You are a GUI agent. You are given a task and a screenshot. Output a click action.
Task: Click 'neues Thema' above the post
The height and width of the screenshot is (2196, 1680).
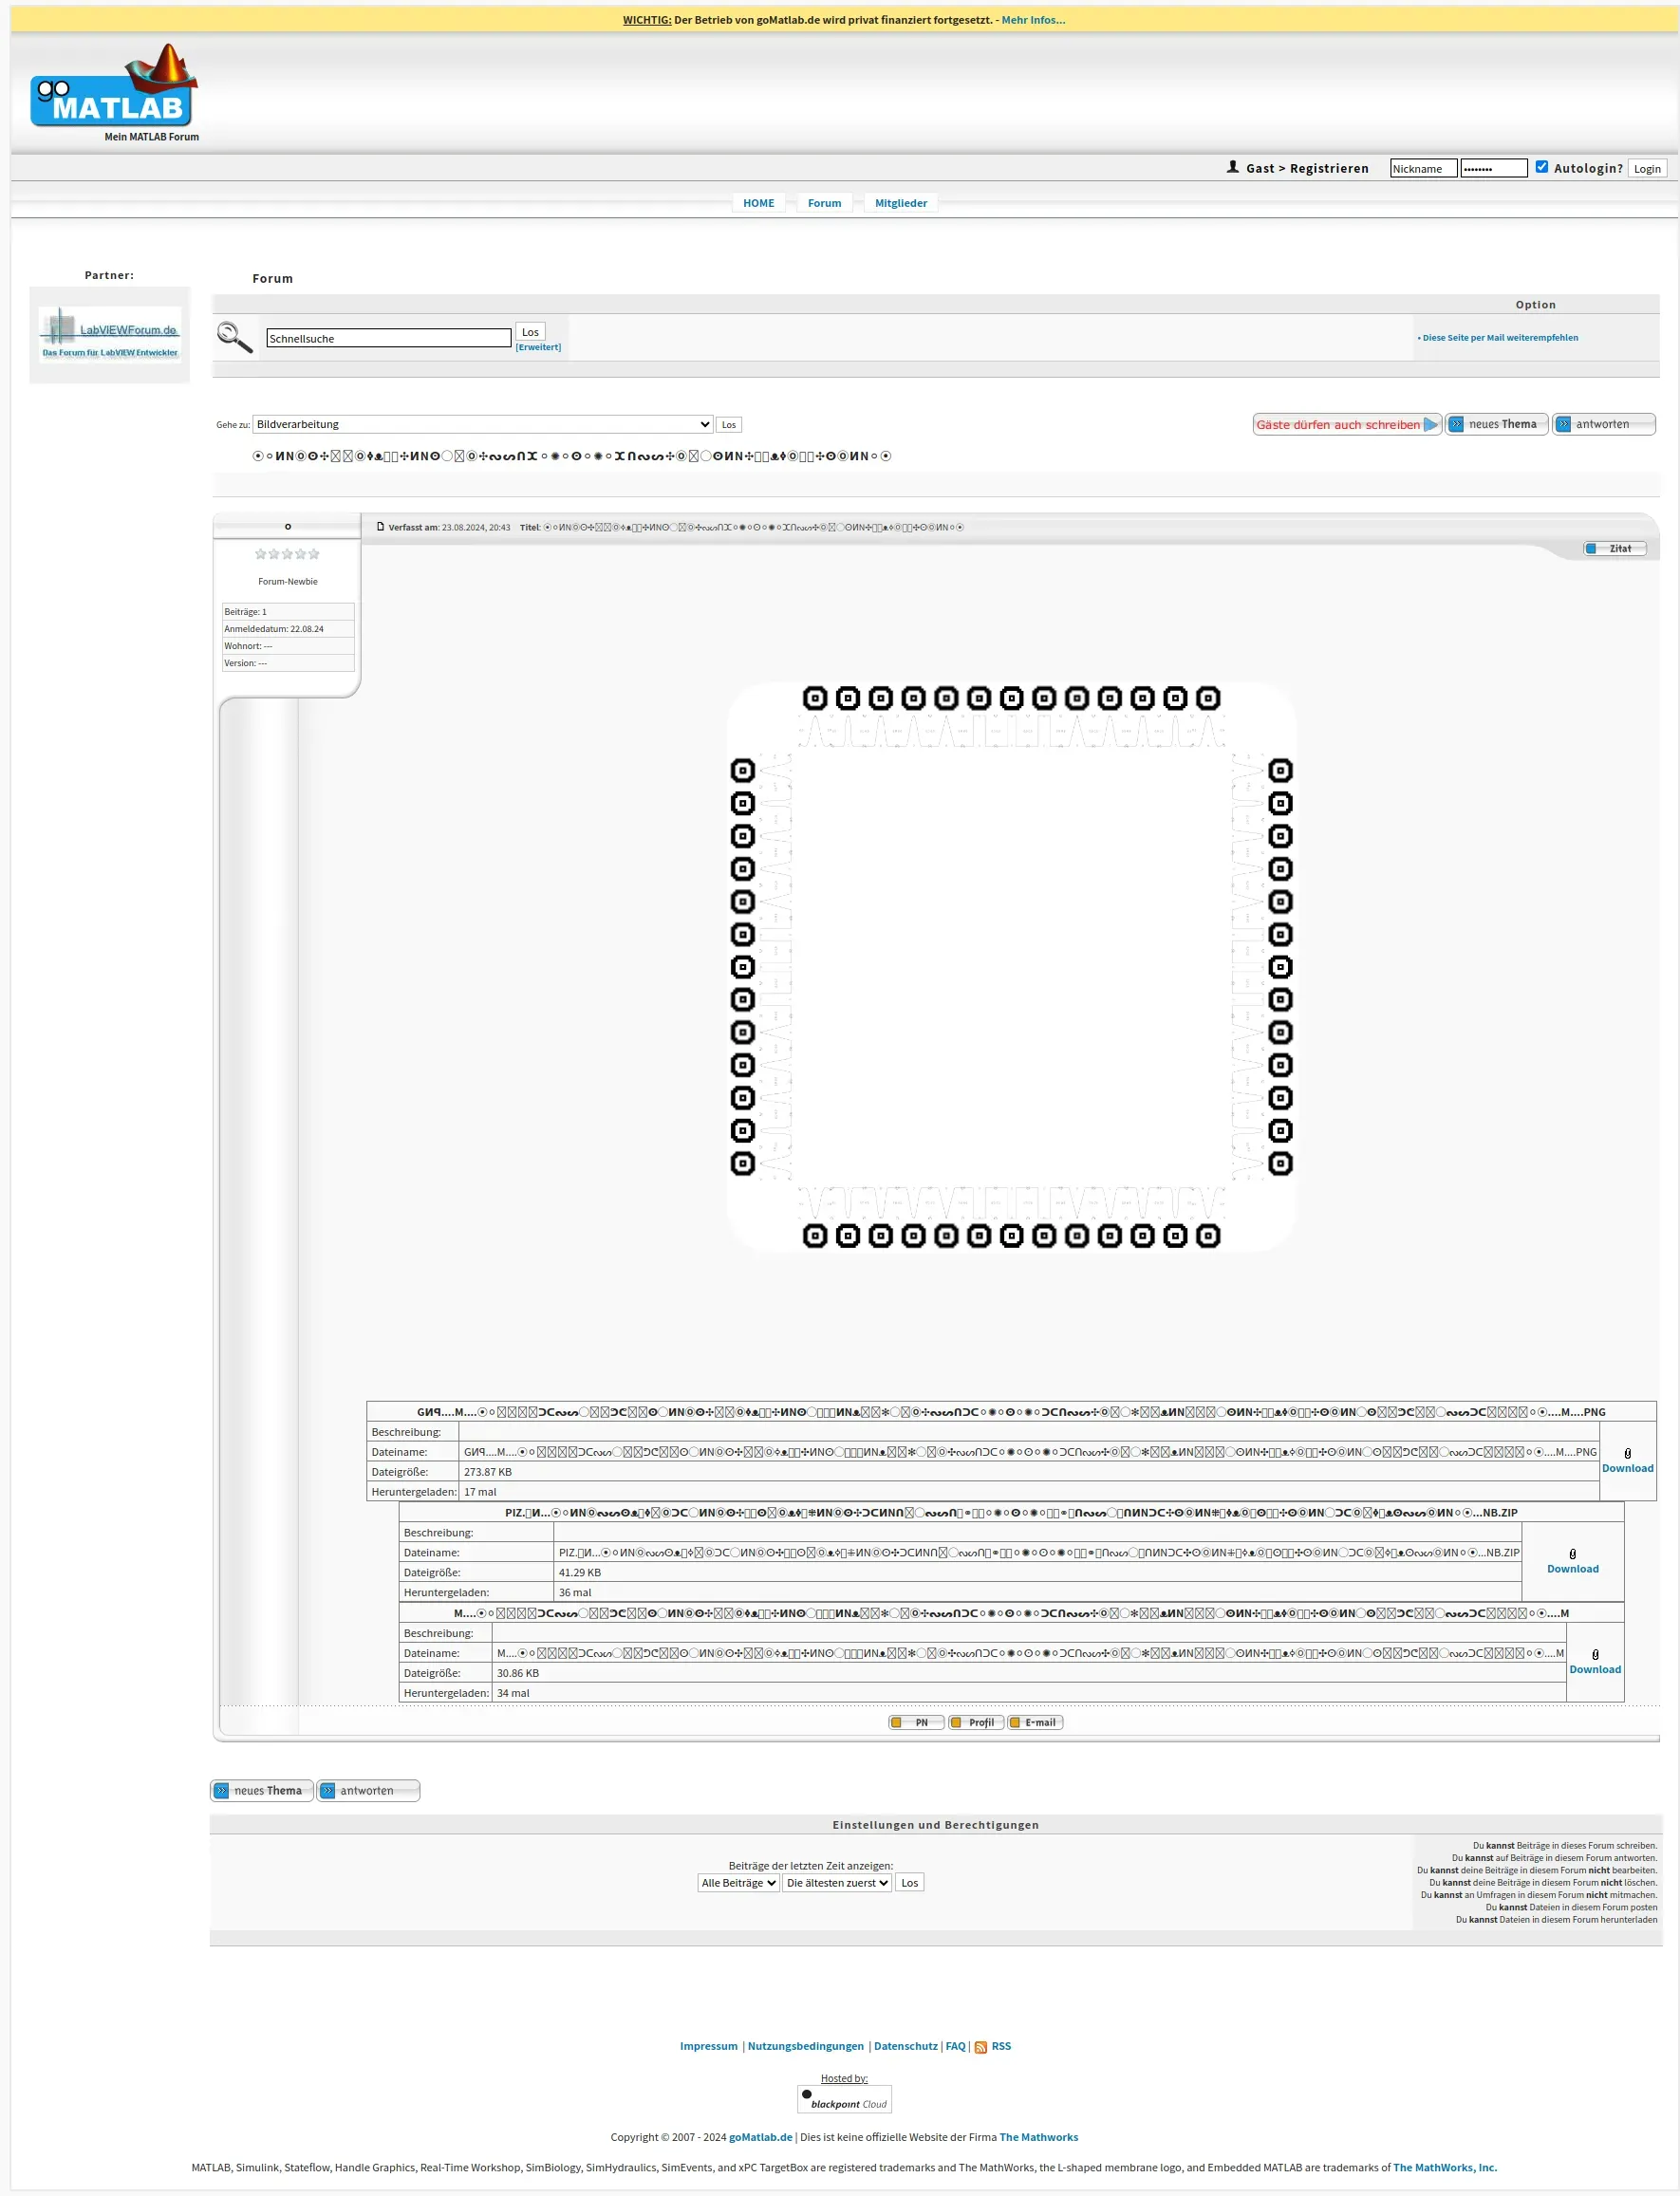coord(1497,424)
